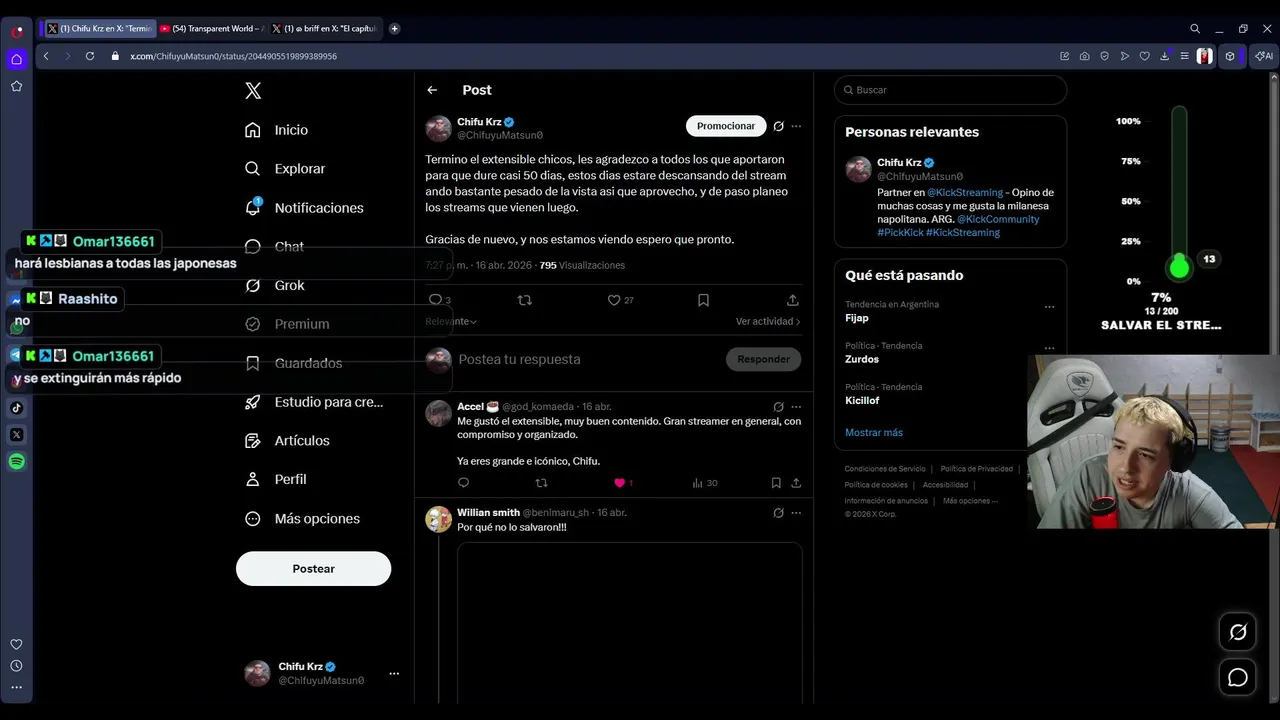Viewport: 1280px width, 720px height.
Task: Open Explorar in the X sidebar
Action: (x=285, y=169)
